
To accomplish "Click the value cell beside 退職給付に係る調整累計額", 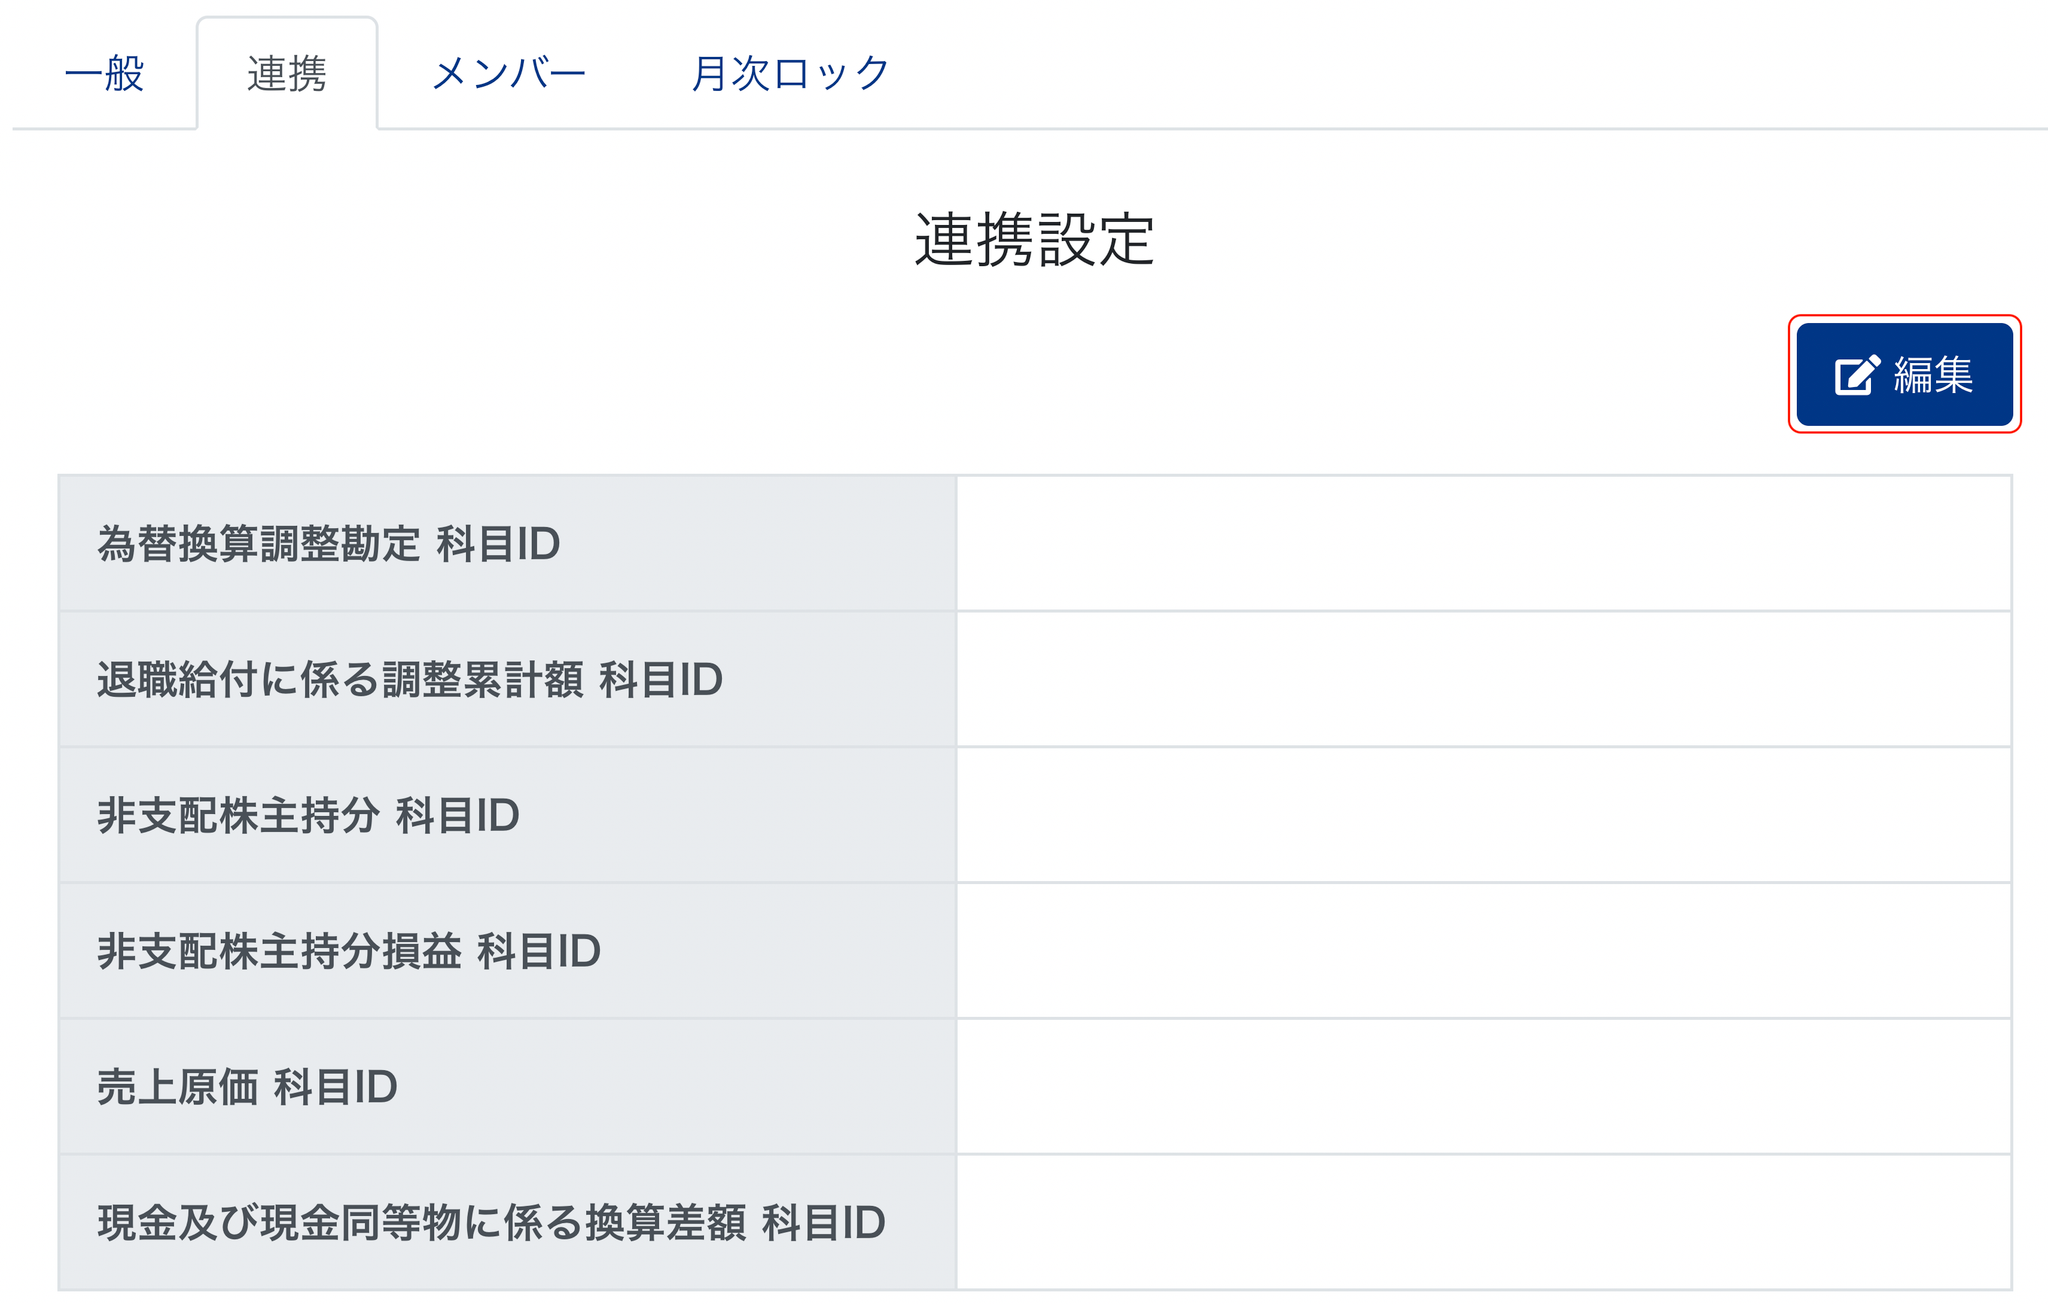I will [1483, 680].
